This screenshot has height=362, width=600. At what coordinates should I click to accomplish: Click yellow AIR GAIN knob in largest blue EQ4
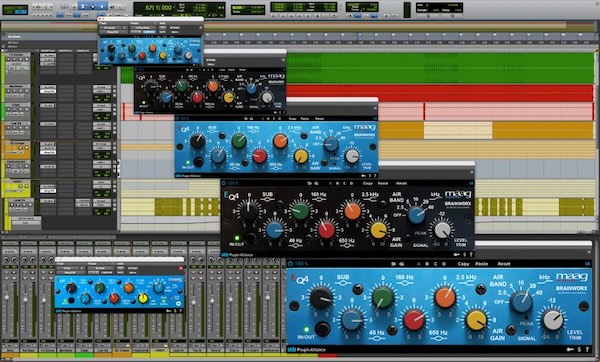pos(476,320)
